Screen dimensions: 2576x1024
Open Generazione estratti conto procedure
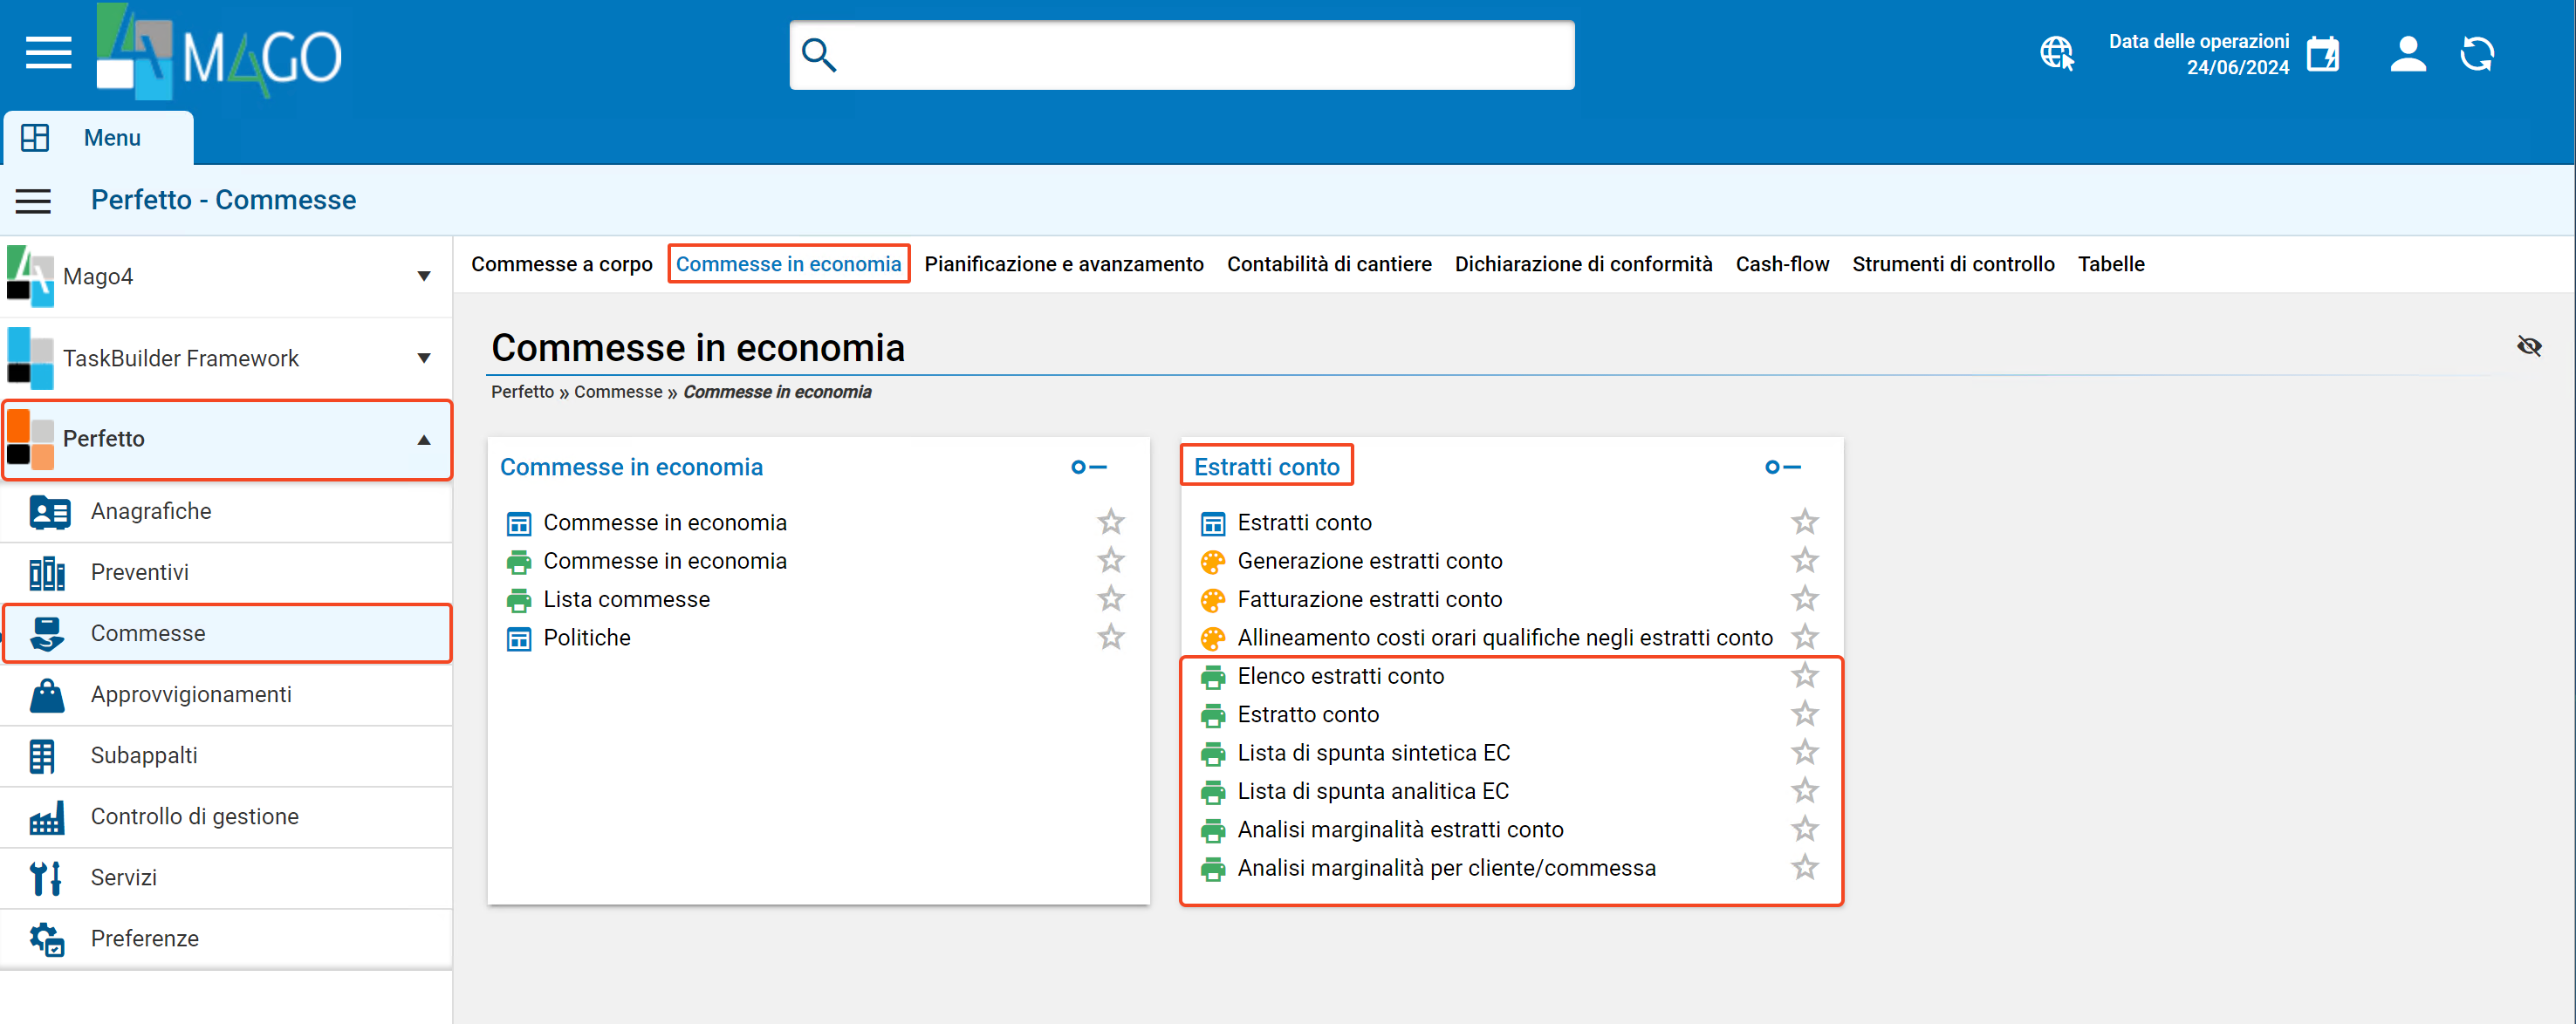click(x=1369, y=562)
